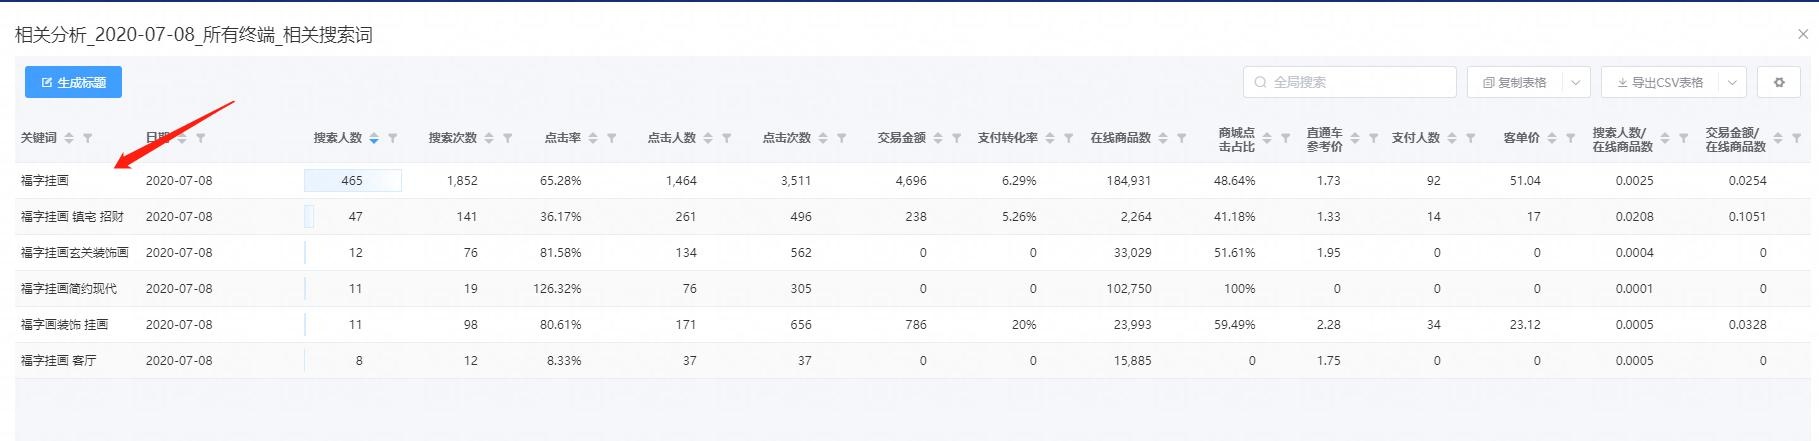Select keyword 福字挂画 客厅
This screenshot has width=1819, height=441.
pos(59,361)
